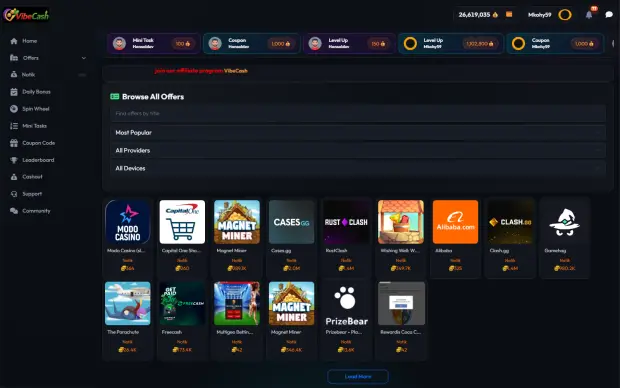Open the Rewardis Coca Cola offer
This screenshot has width=620, height=388.
tap(401, 319)
